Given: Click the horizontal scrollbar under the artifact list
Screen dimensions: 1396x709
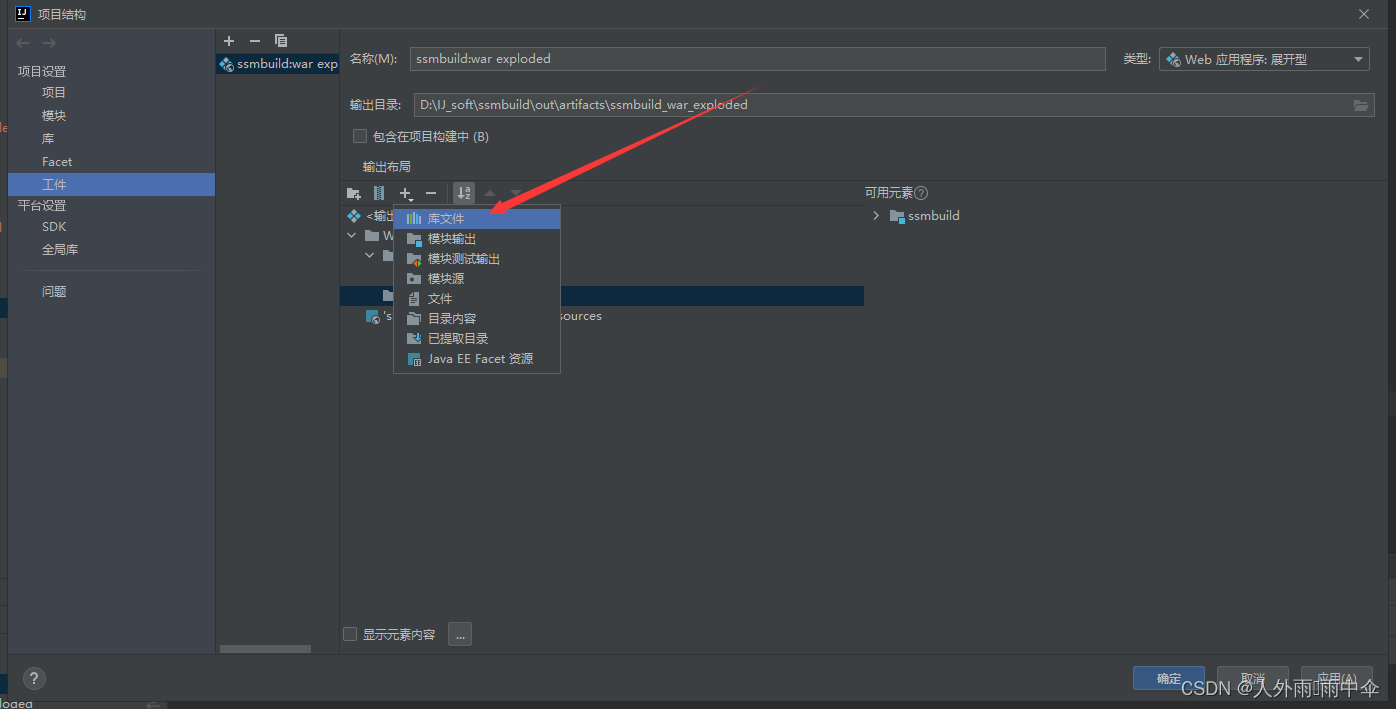Looking at the screenshot, I should pyautogui.click(x=265, y=649).
